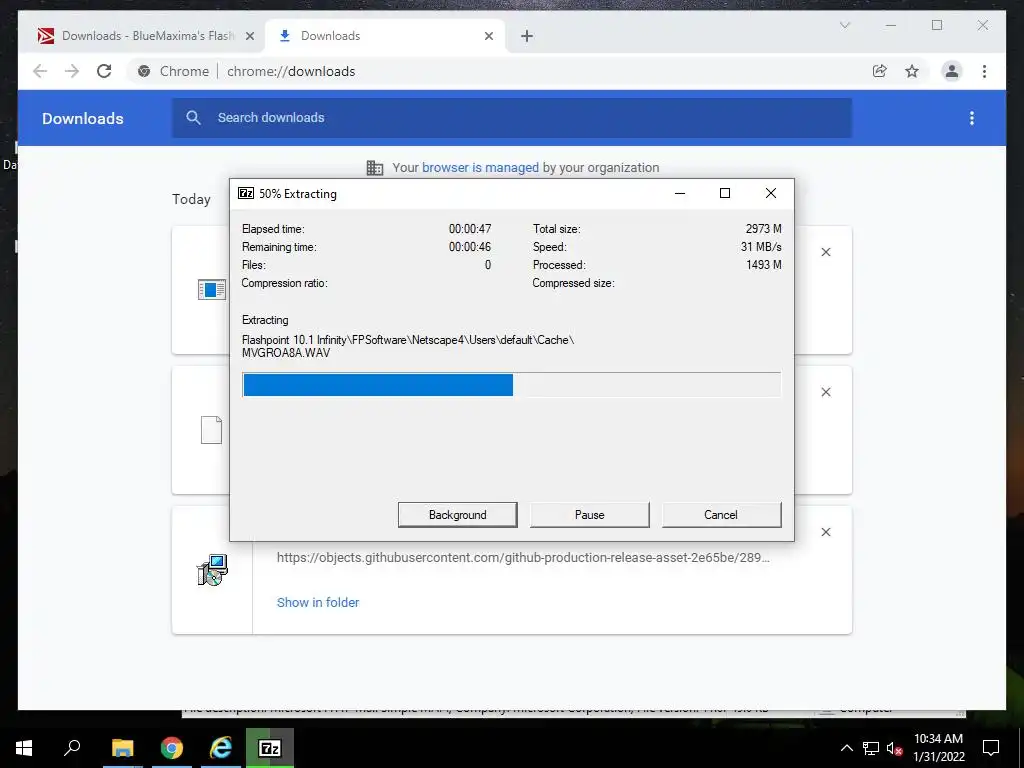1024x768 pixels.
Task: Open Chrome profile avatar menu
Action: point(952,71)
